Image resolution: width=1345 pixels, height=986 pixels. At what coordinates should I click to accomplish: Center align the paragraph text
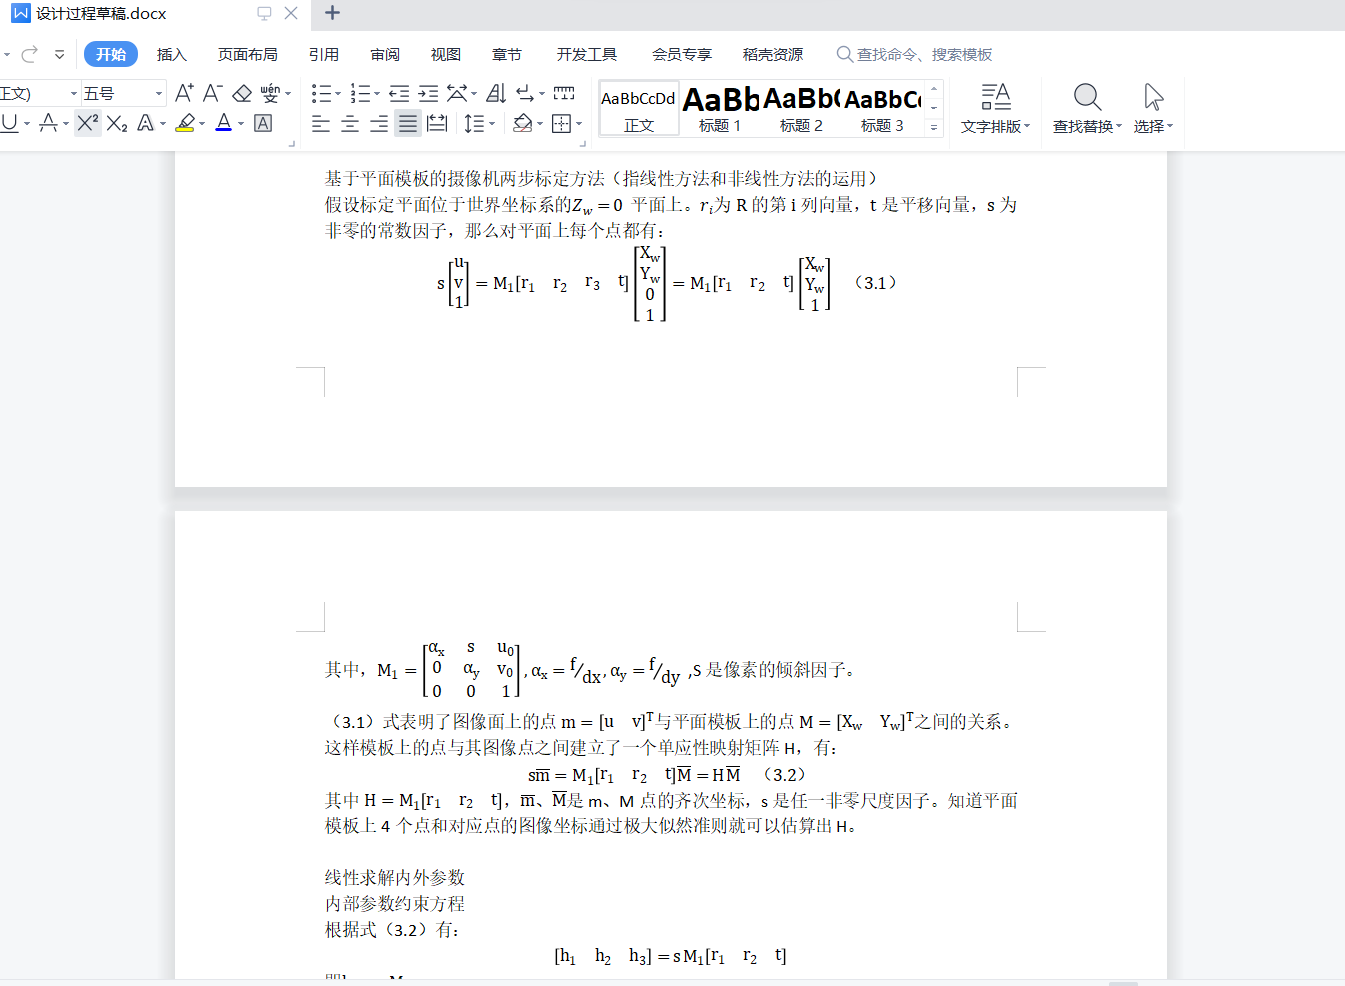click(x=350, y=124)
